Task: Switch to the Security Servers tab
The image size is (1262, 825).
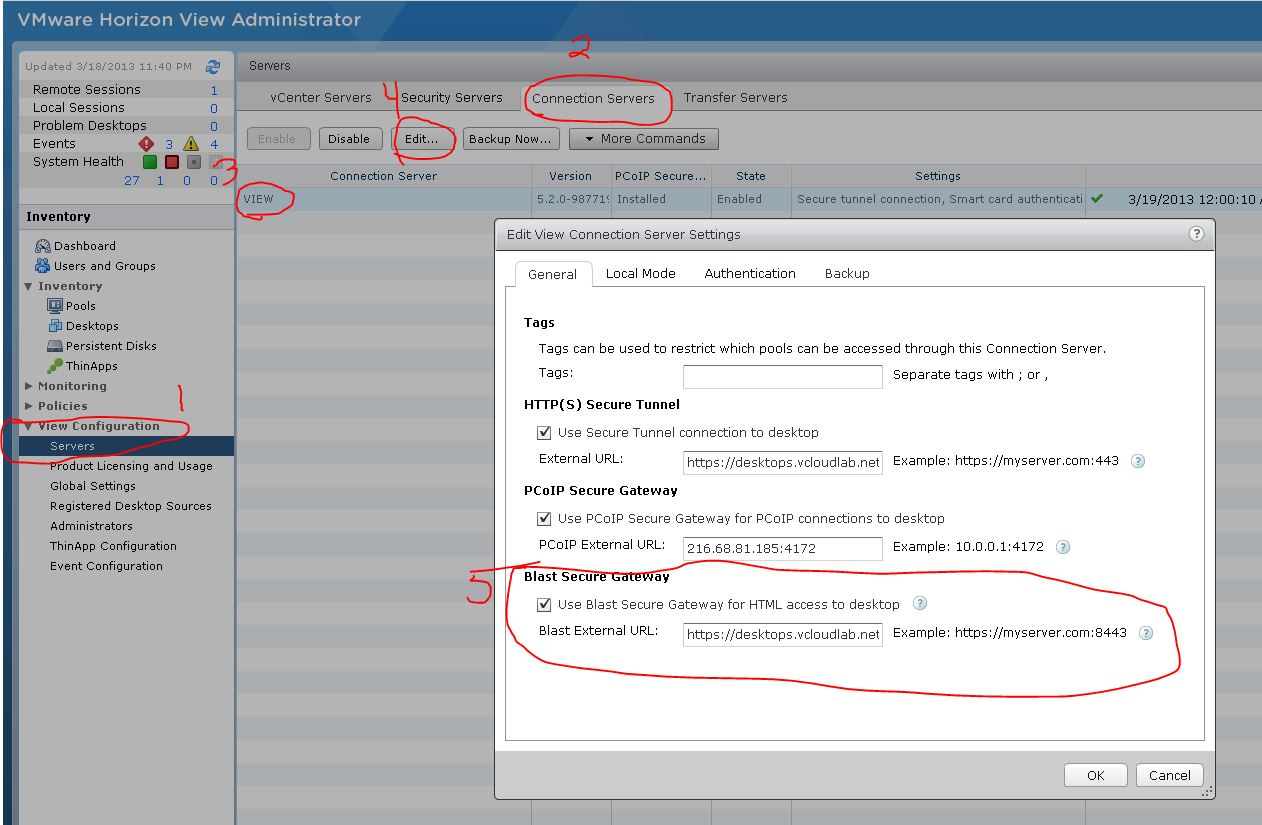Action: click(452, 98)
